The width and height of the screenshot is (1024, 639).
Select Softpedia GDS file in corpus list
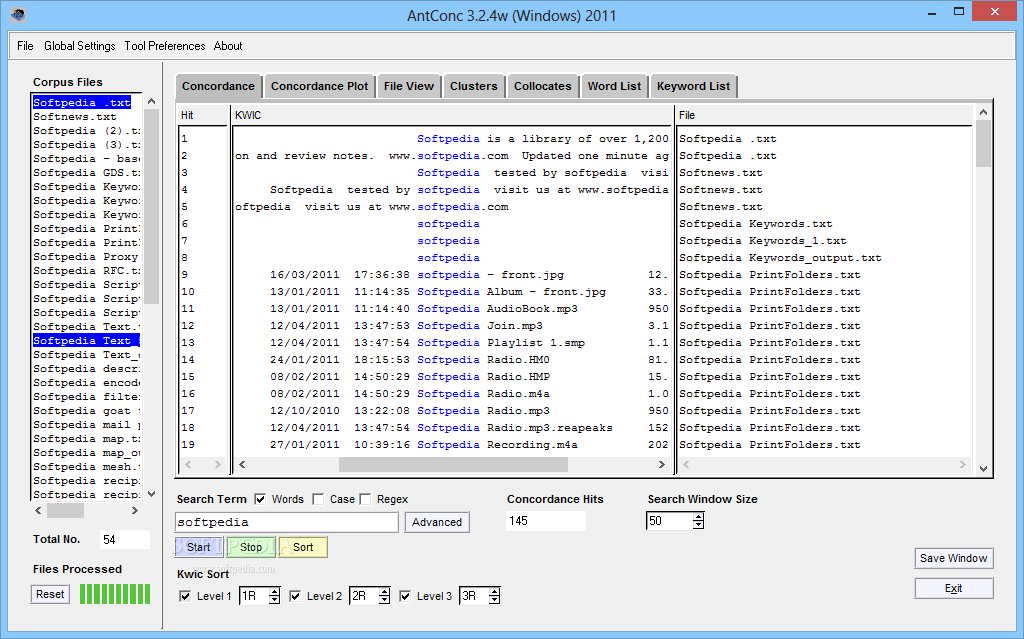click(x=87, y=173)
